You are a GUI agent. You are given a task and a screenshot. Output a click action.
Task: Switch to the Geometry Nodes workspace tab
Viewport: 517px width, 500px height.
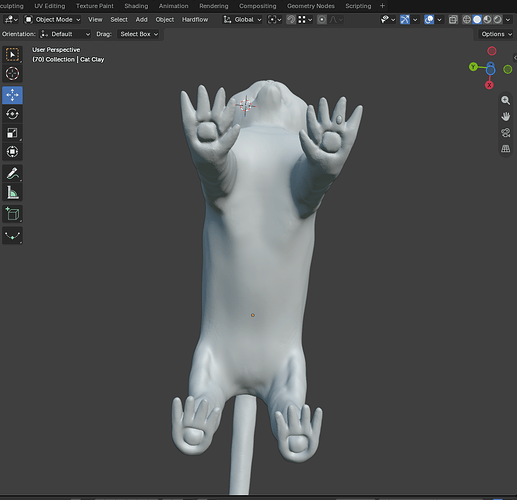pyautogui.click(x=311, y=6)
